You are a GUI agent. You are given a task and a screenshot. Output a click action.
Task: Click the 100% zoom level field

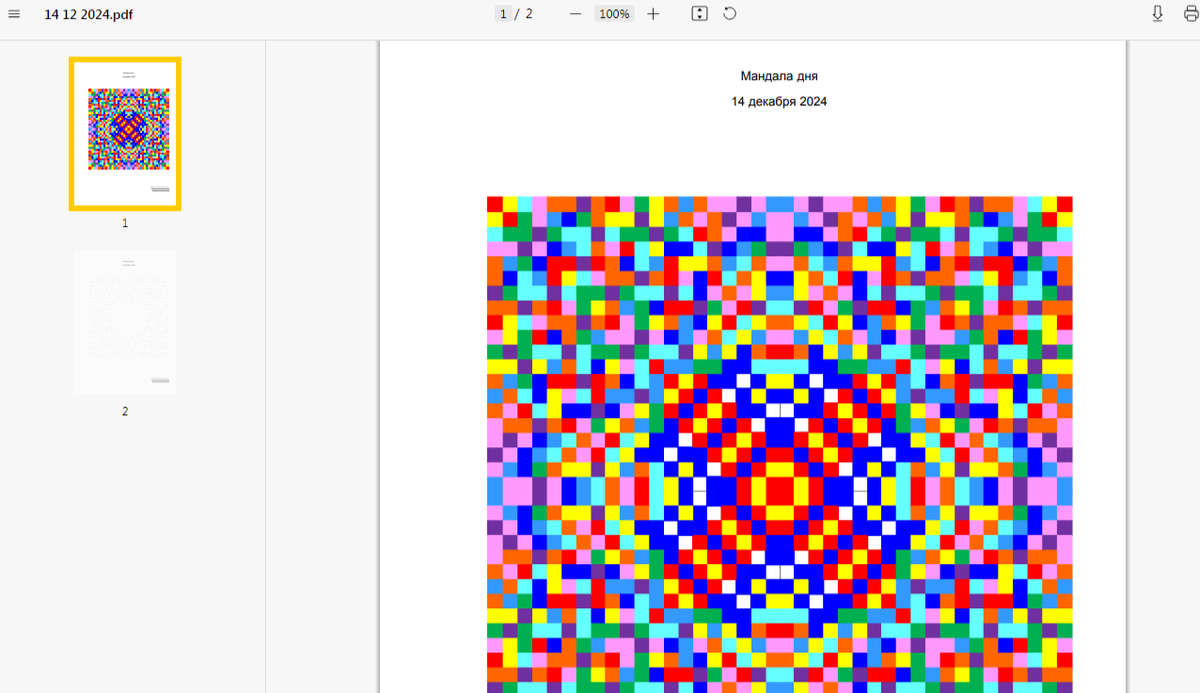[614, 14]
